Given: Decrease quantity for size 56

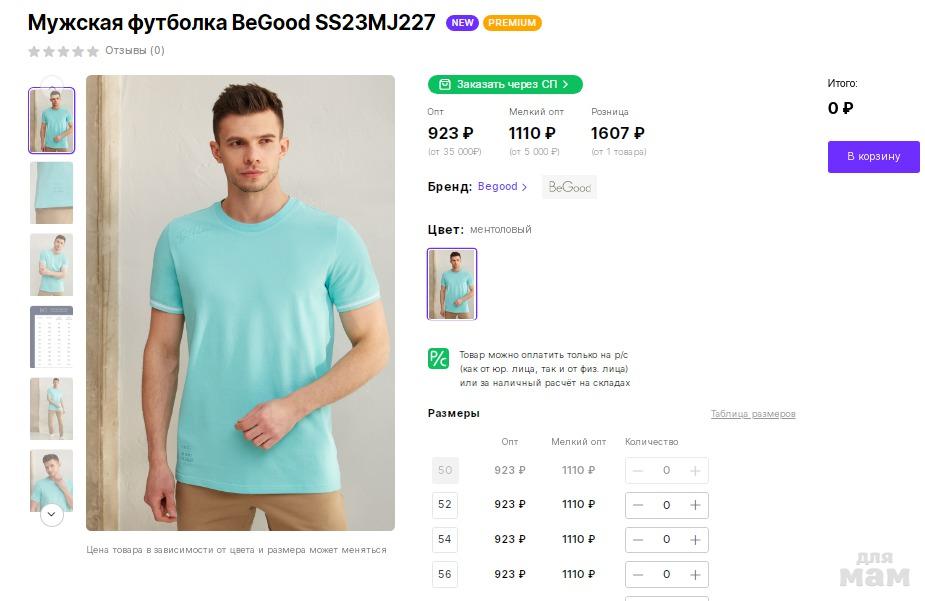Looking at the screenshot, I should coord(638,574).
